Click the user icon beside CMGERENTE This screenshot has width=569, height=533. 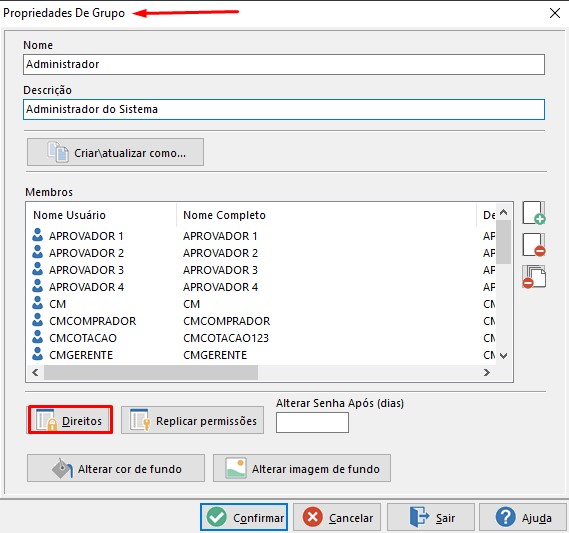(x=37, y=354)
